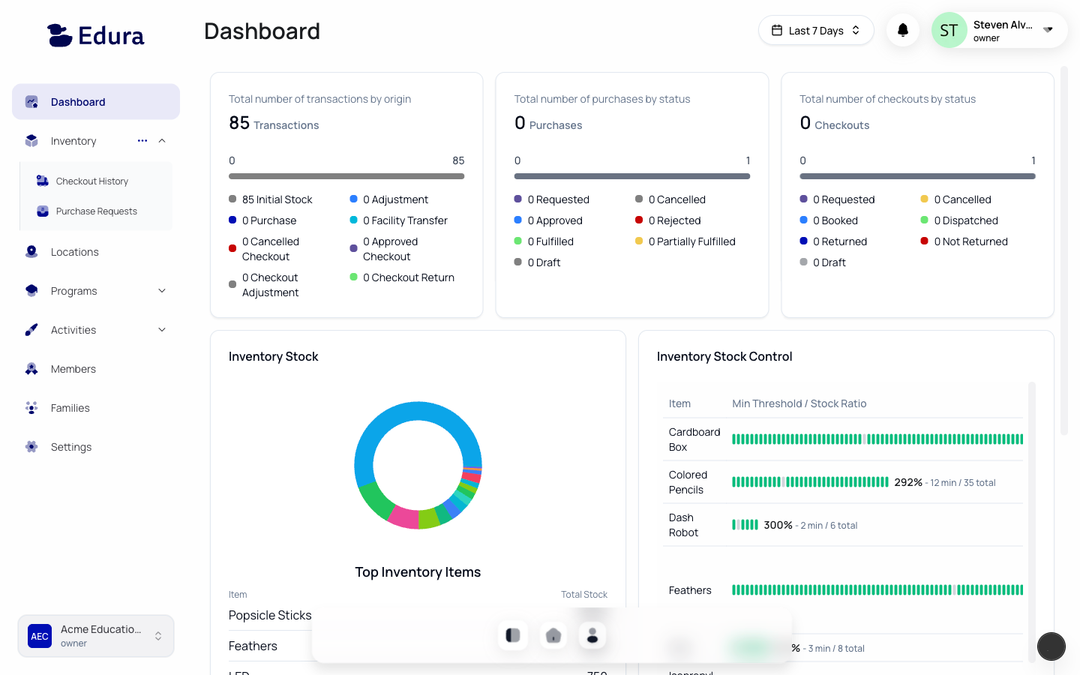Click the Locations pin icon

point(33,251)
